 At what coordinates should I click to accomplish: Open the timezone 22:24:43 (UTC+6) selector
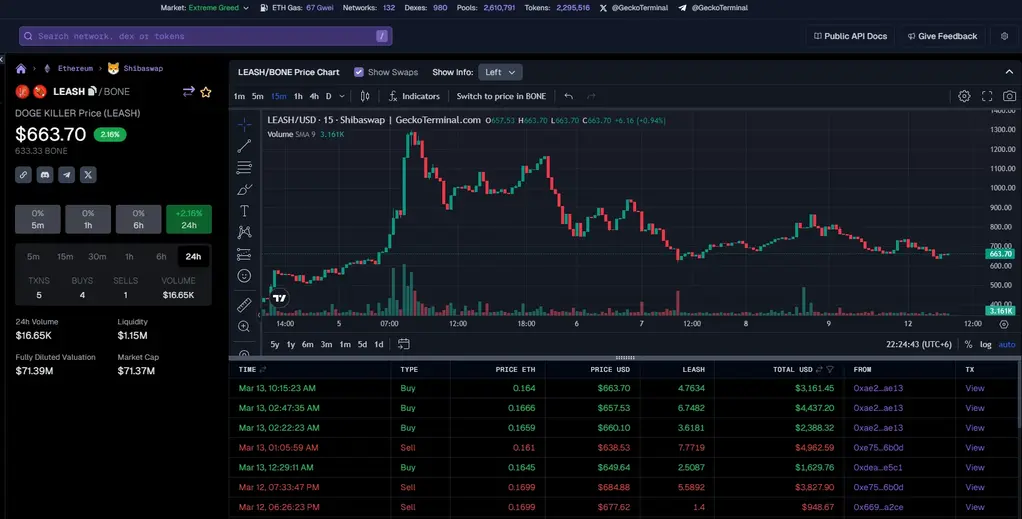919,344
